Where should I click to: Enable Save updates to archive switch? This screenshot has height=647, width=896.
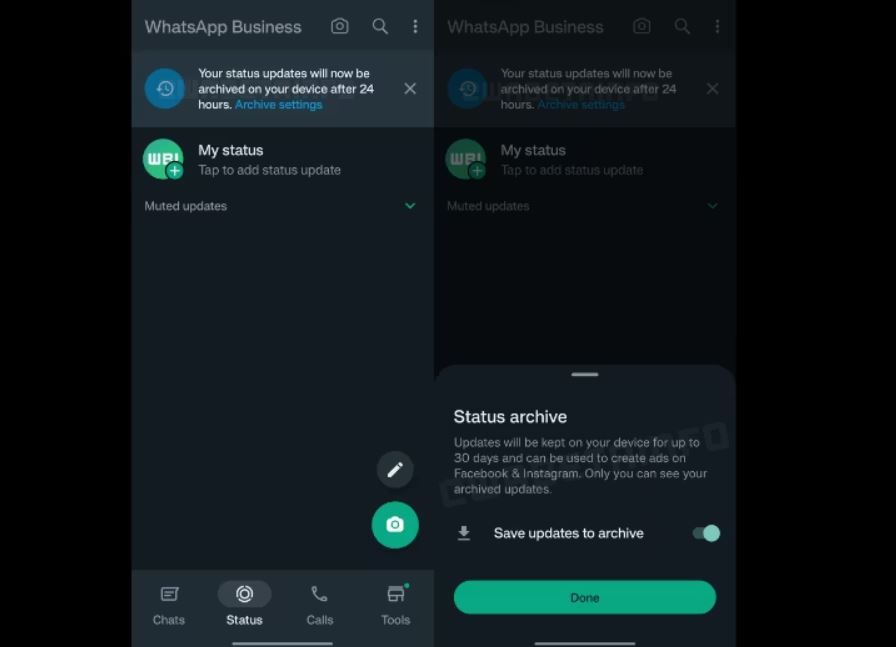[x=706, y=533]
